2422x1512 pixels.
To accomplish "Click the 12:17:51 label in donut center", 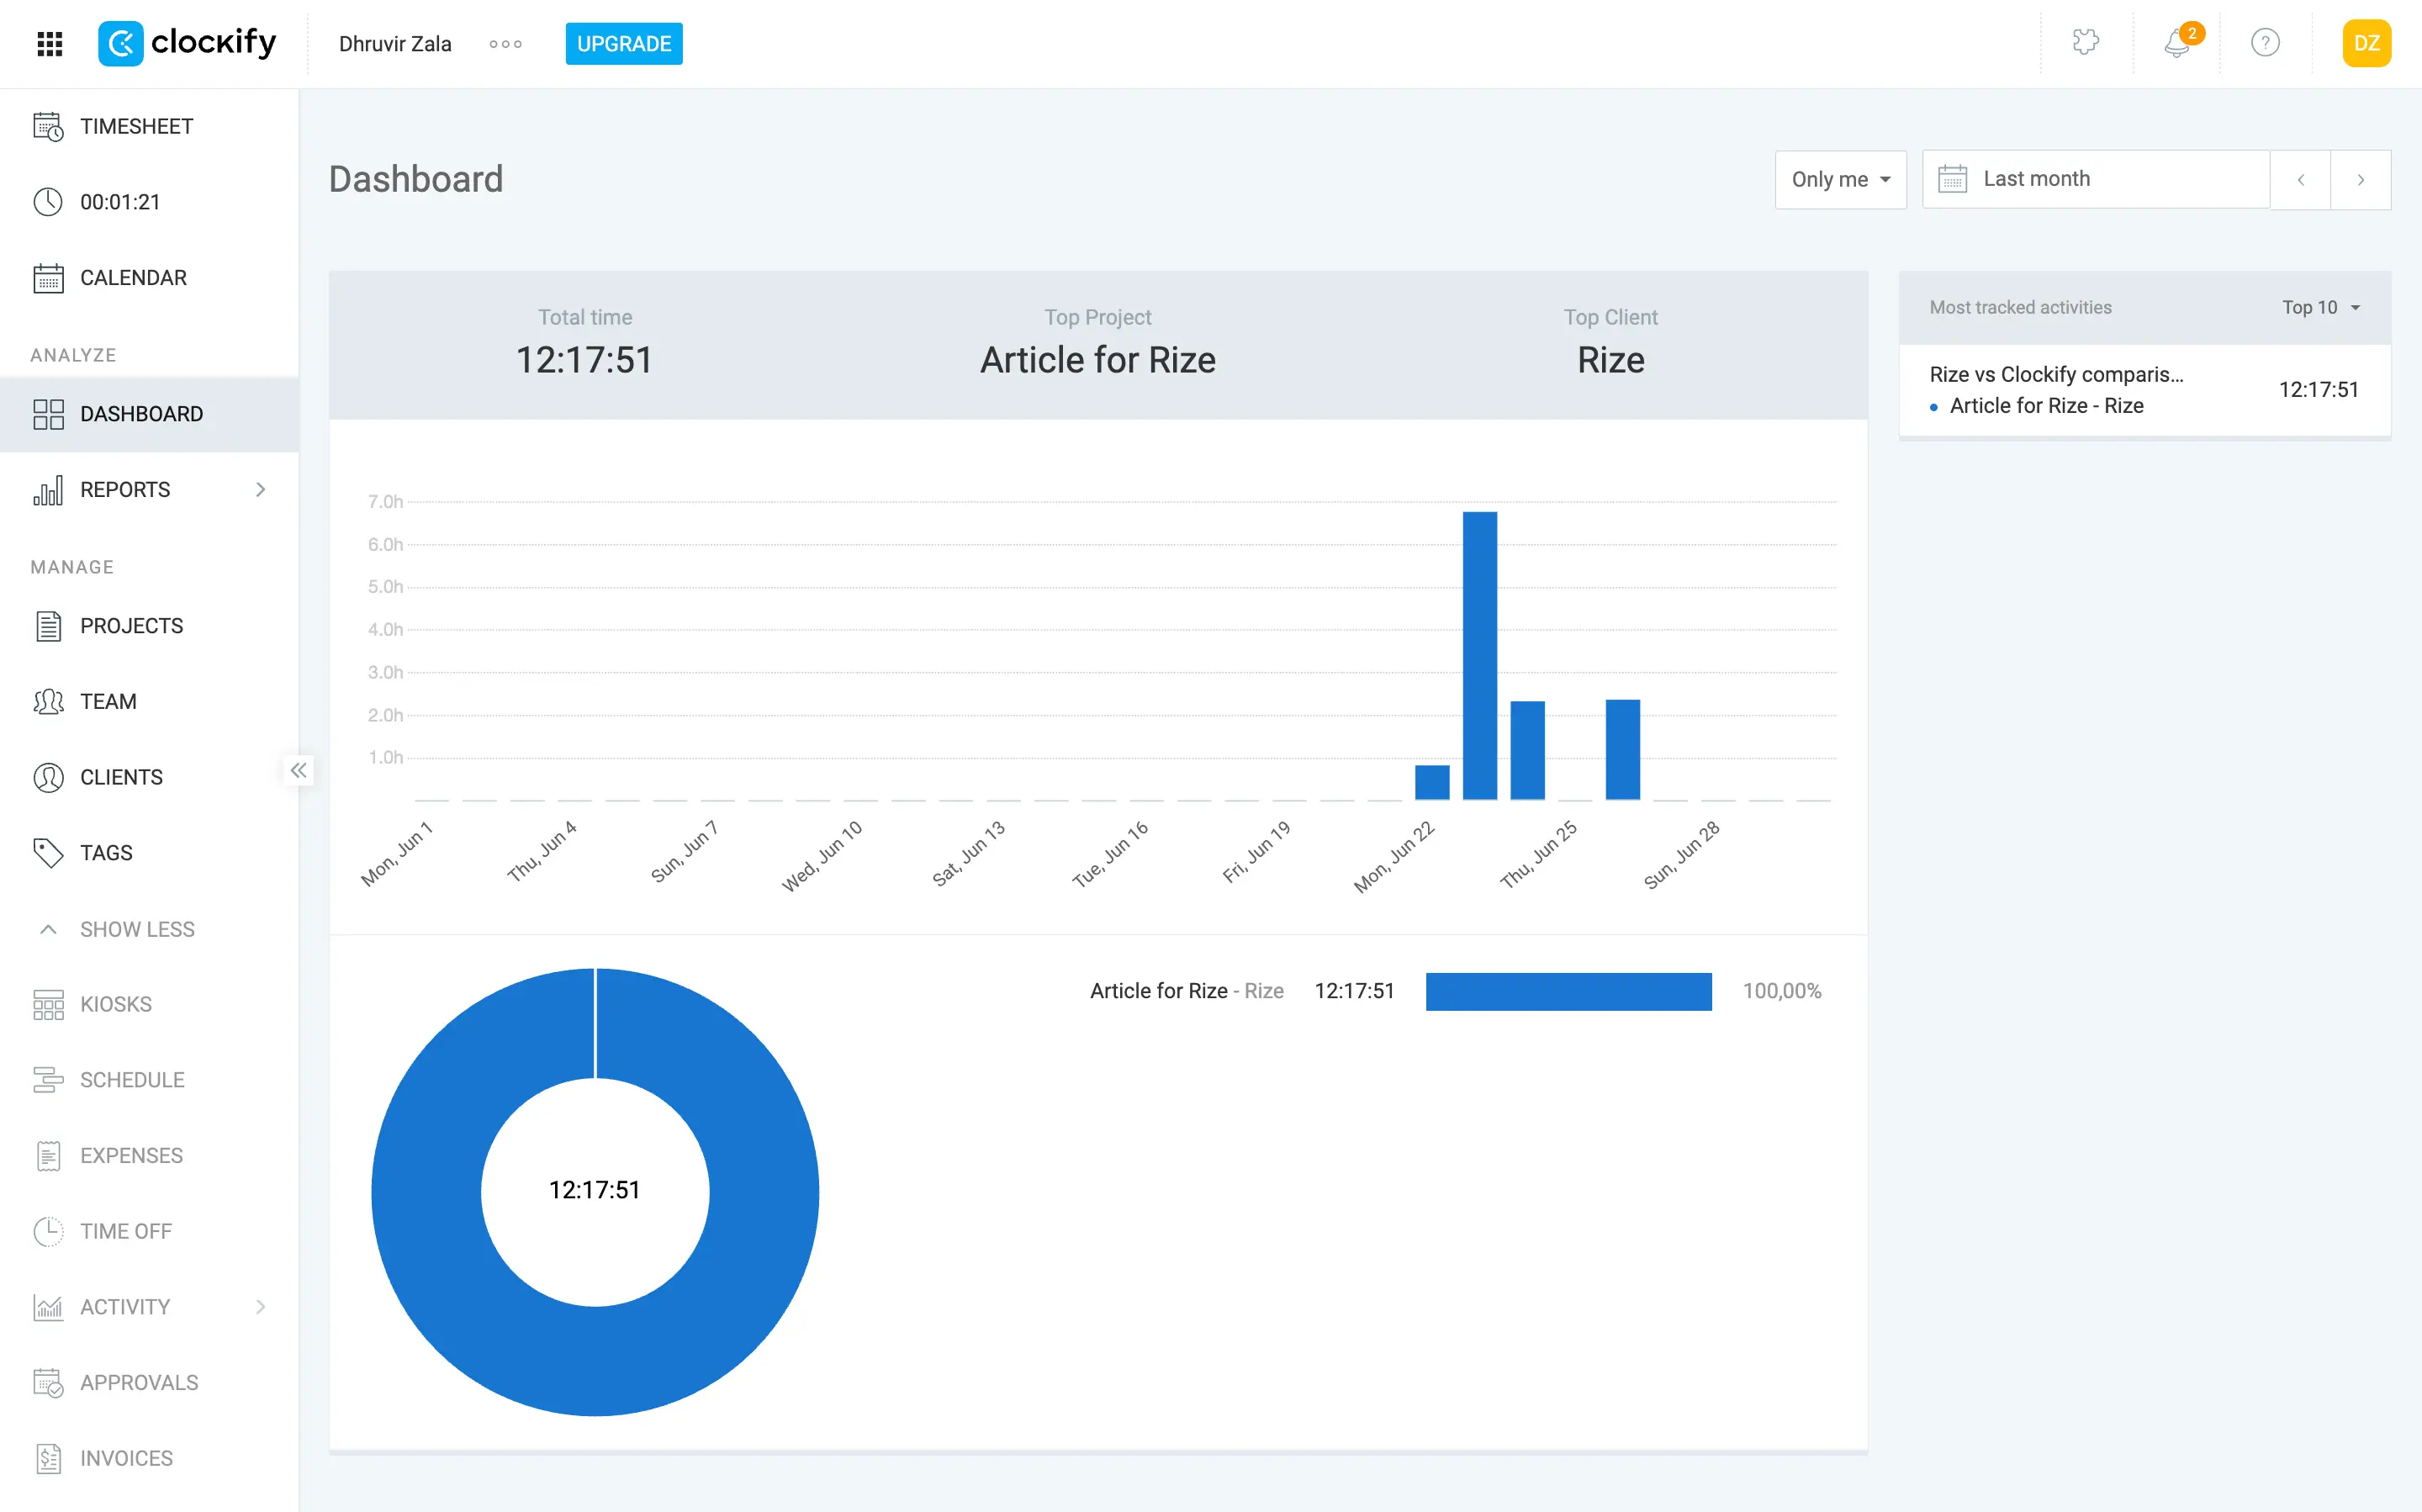I will (595, 1190).
